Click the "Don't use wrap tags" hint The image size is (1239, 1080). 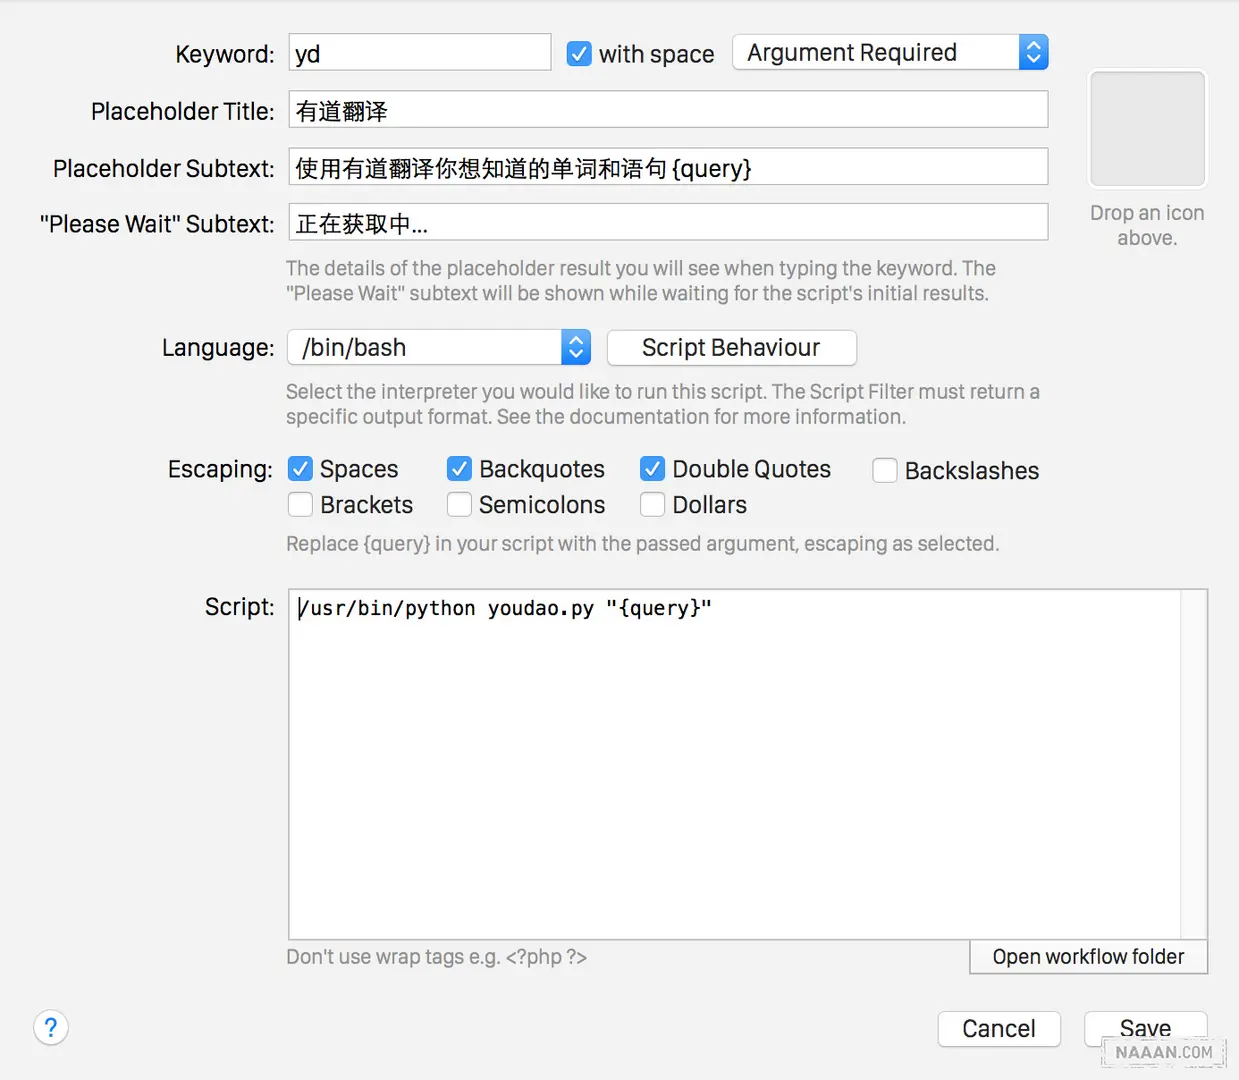coord(436,957)
